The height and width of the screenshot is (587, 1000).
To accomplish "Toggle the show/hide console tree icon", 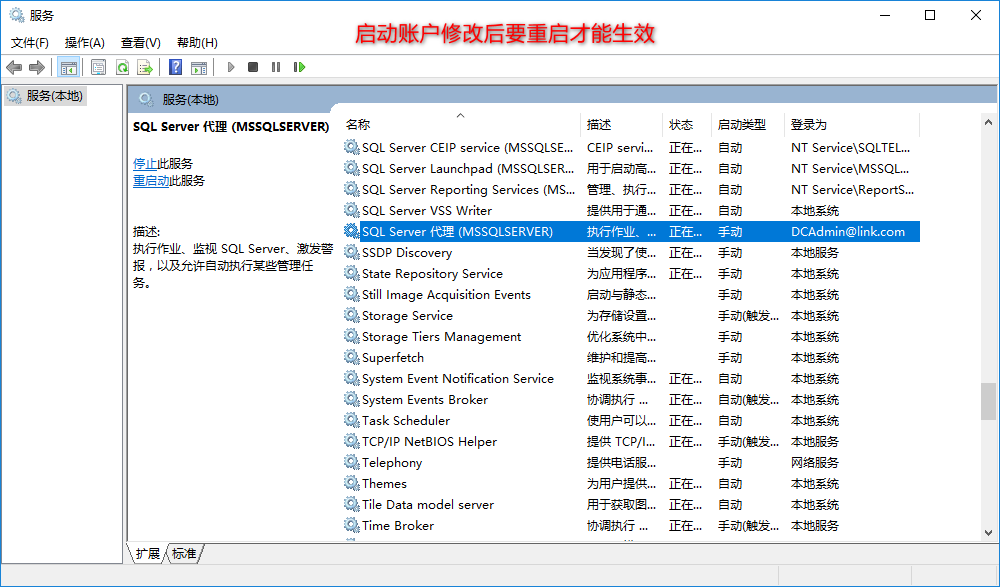I will [68, 67].
